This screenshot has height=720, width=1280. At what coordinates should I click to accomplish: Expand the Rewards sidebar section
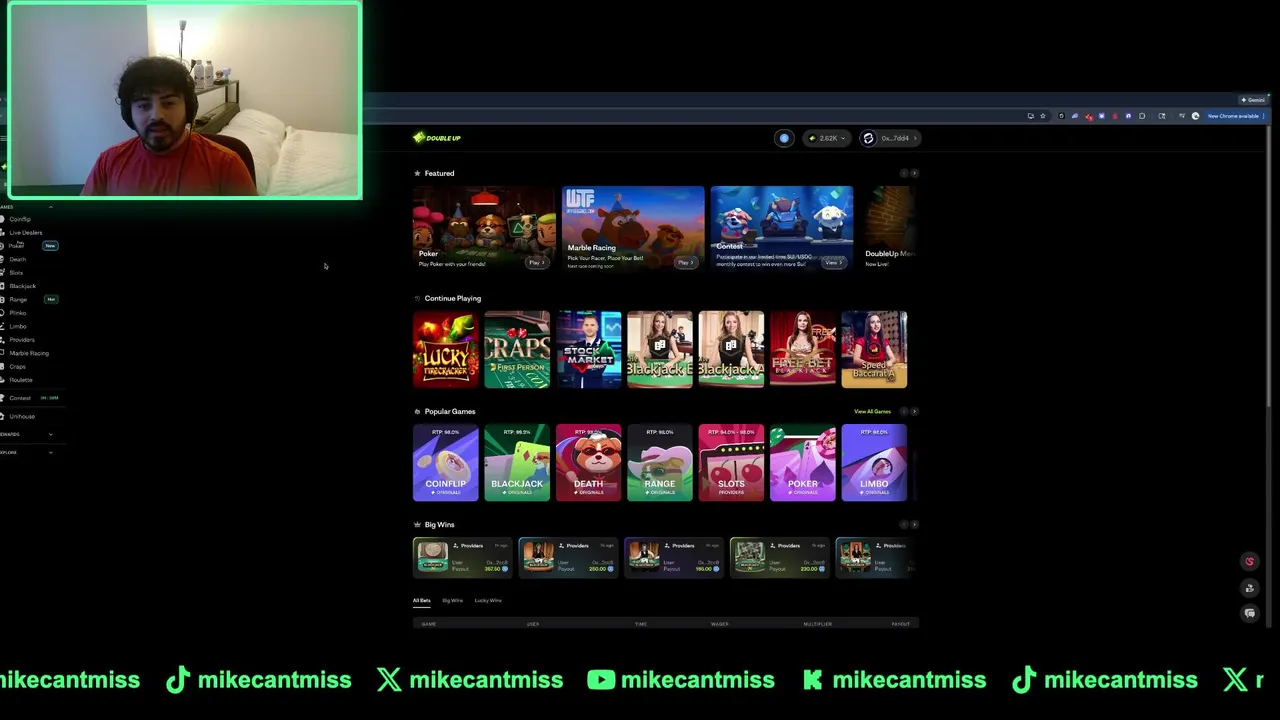[50, 434]
